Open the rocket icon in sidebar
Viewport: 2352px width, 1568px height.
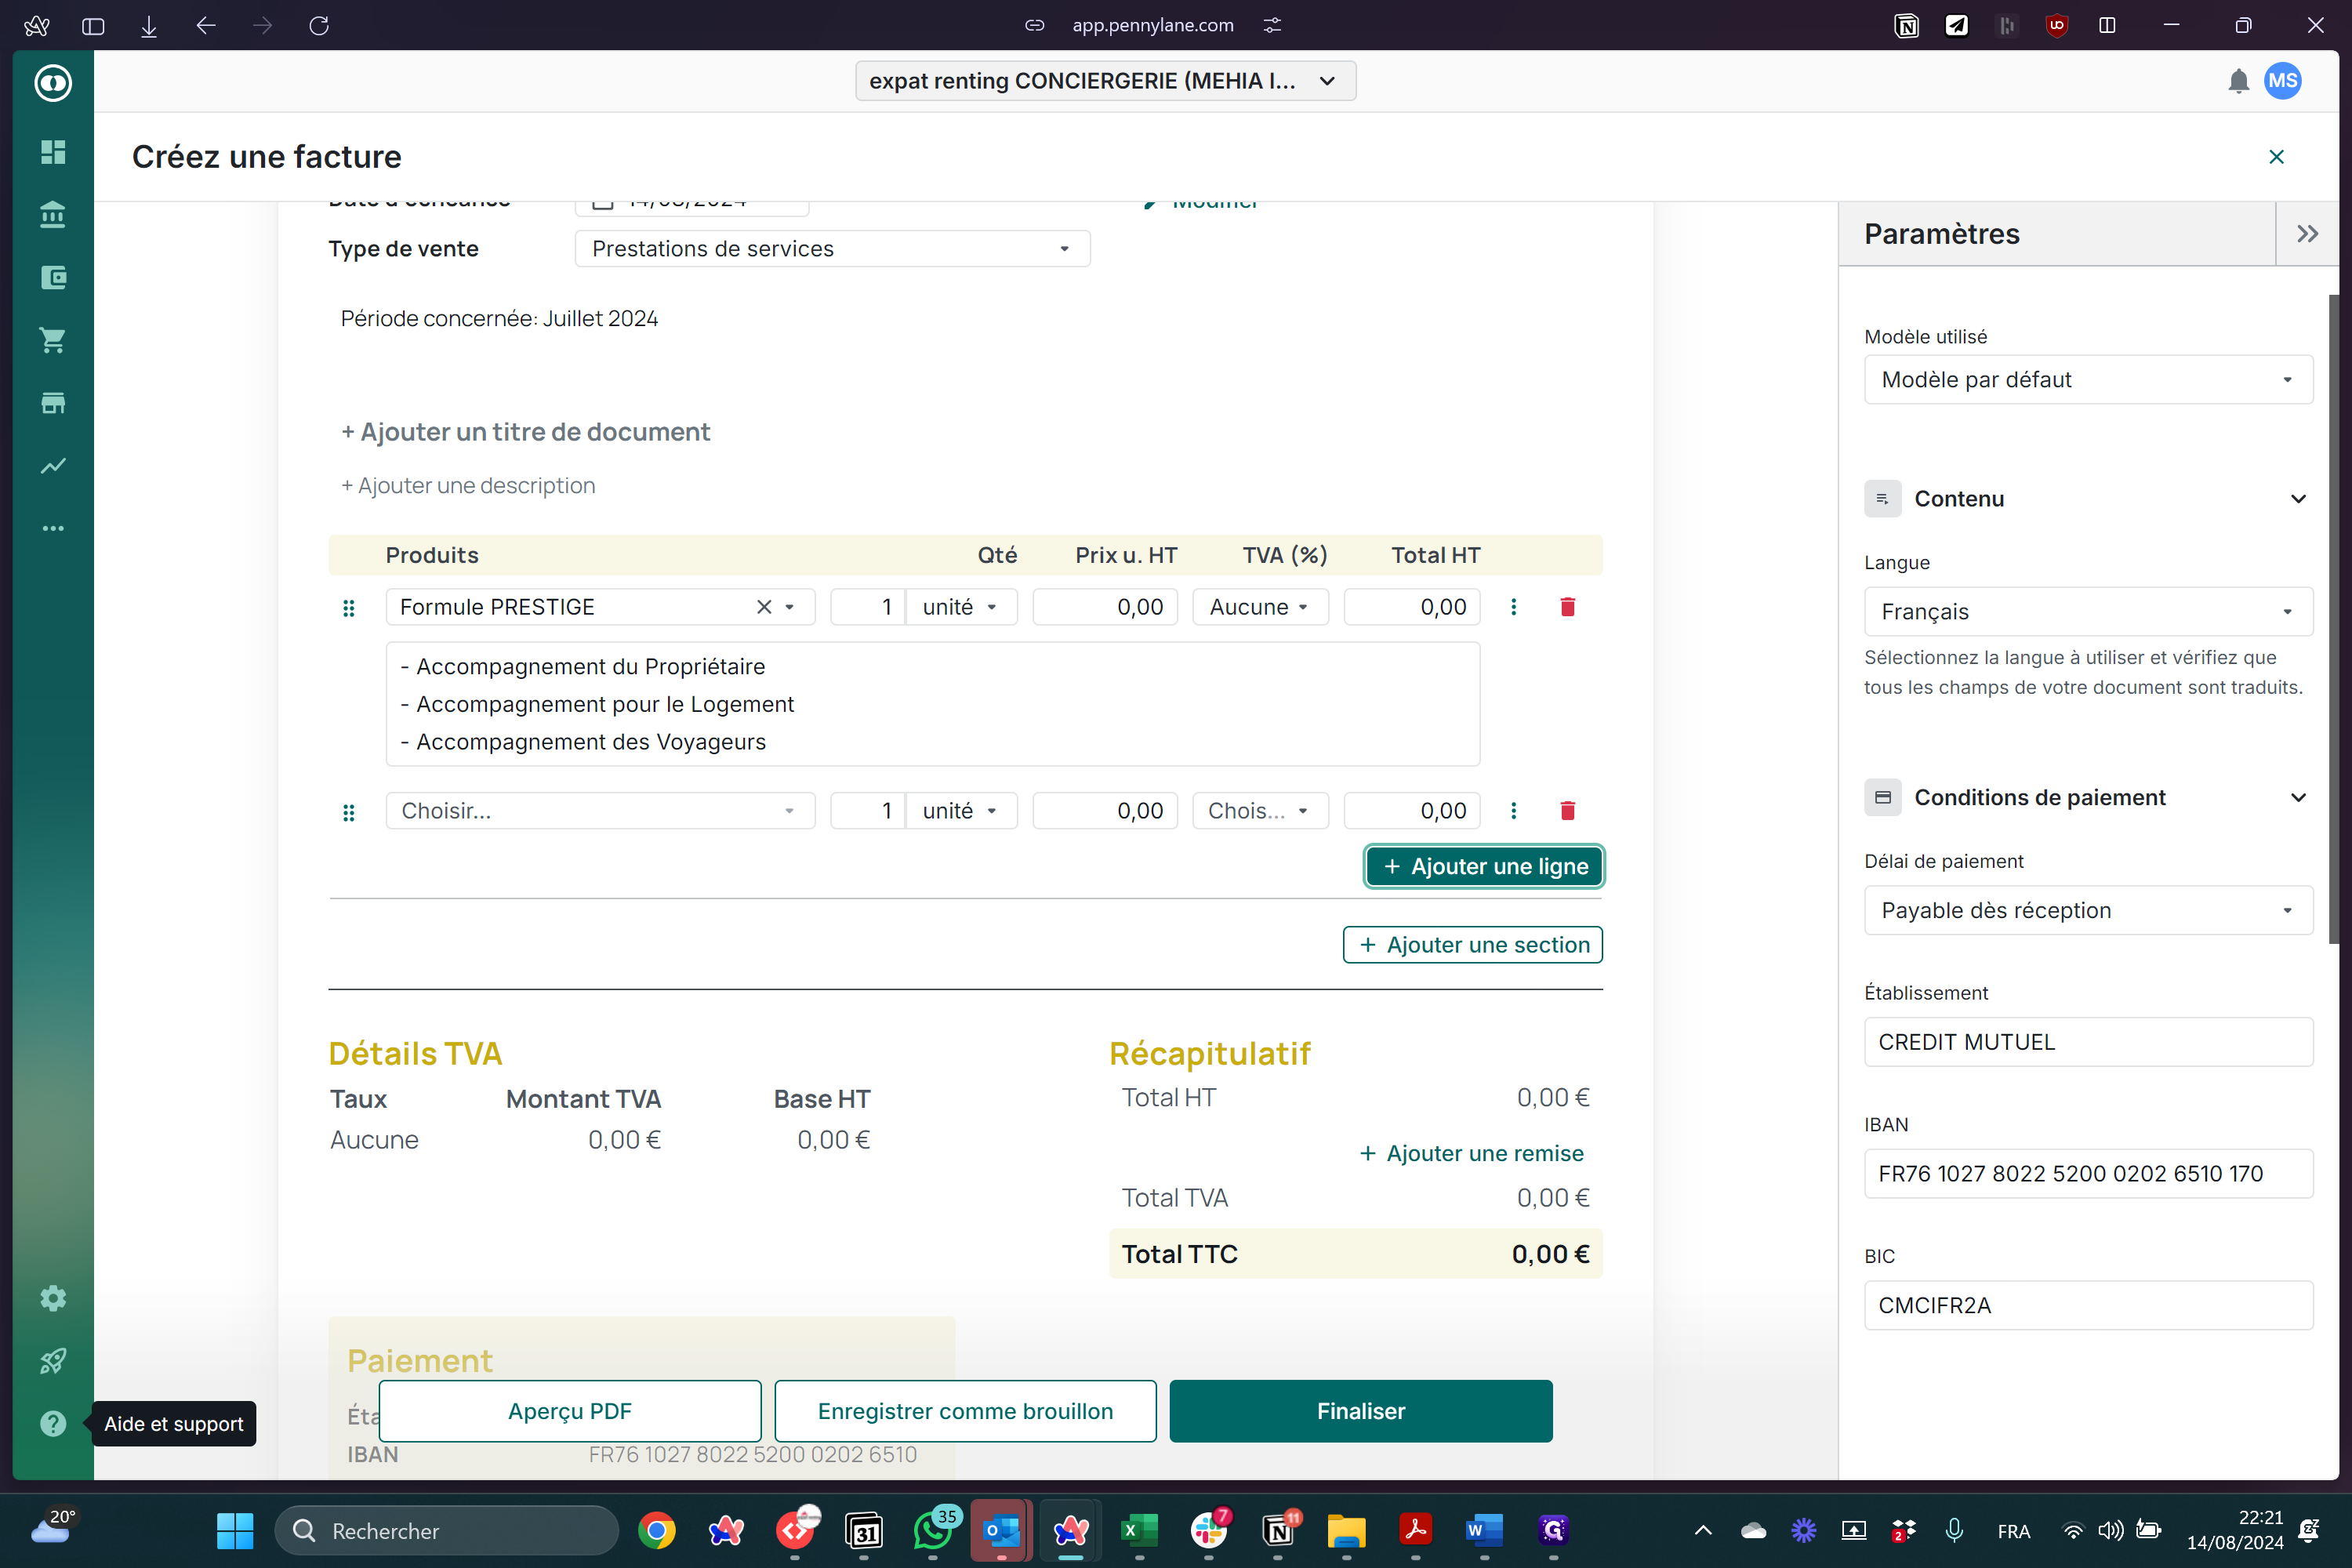coord(53,1361)
